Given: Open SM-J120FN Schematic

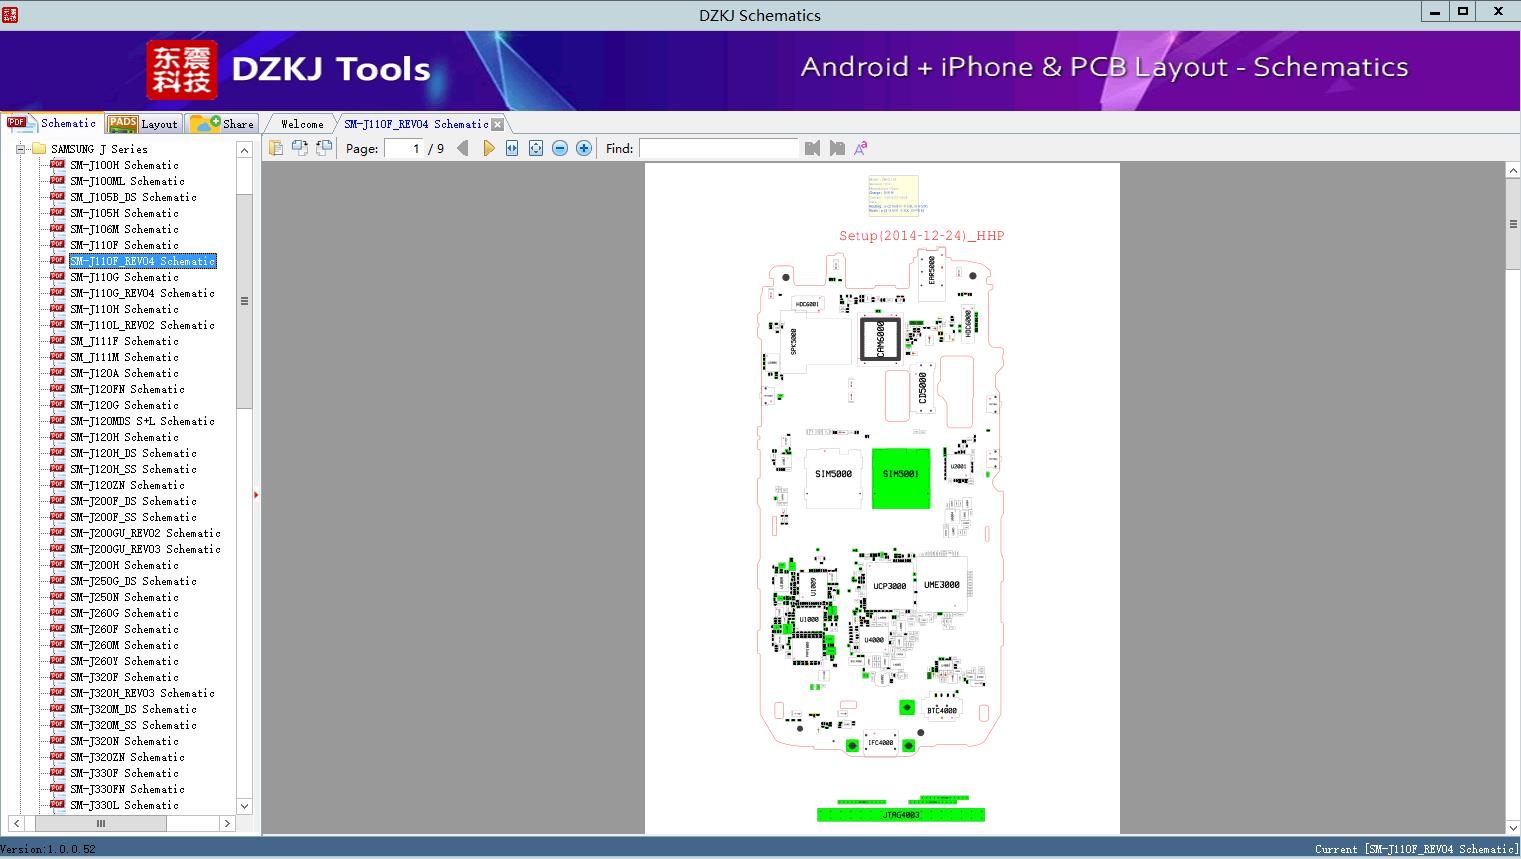Looking at the screenshot, I should 127,389.
